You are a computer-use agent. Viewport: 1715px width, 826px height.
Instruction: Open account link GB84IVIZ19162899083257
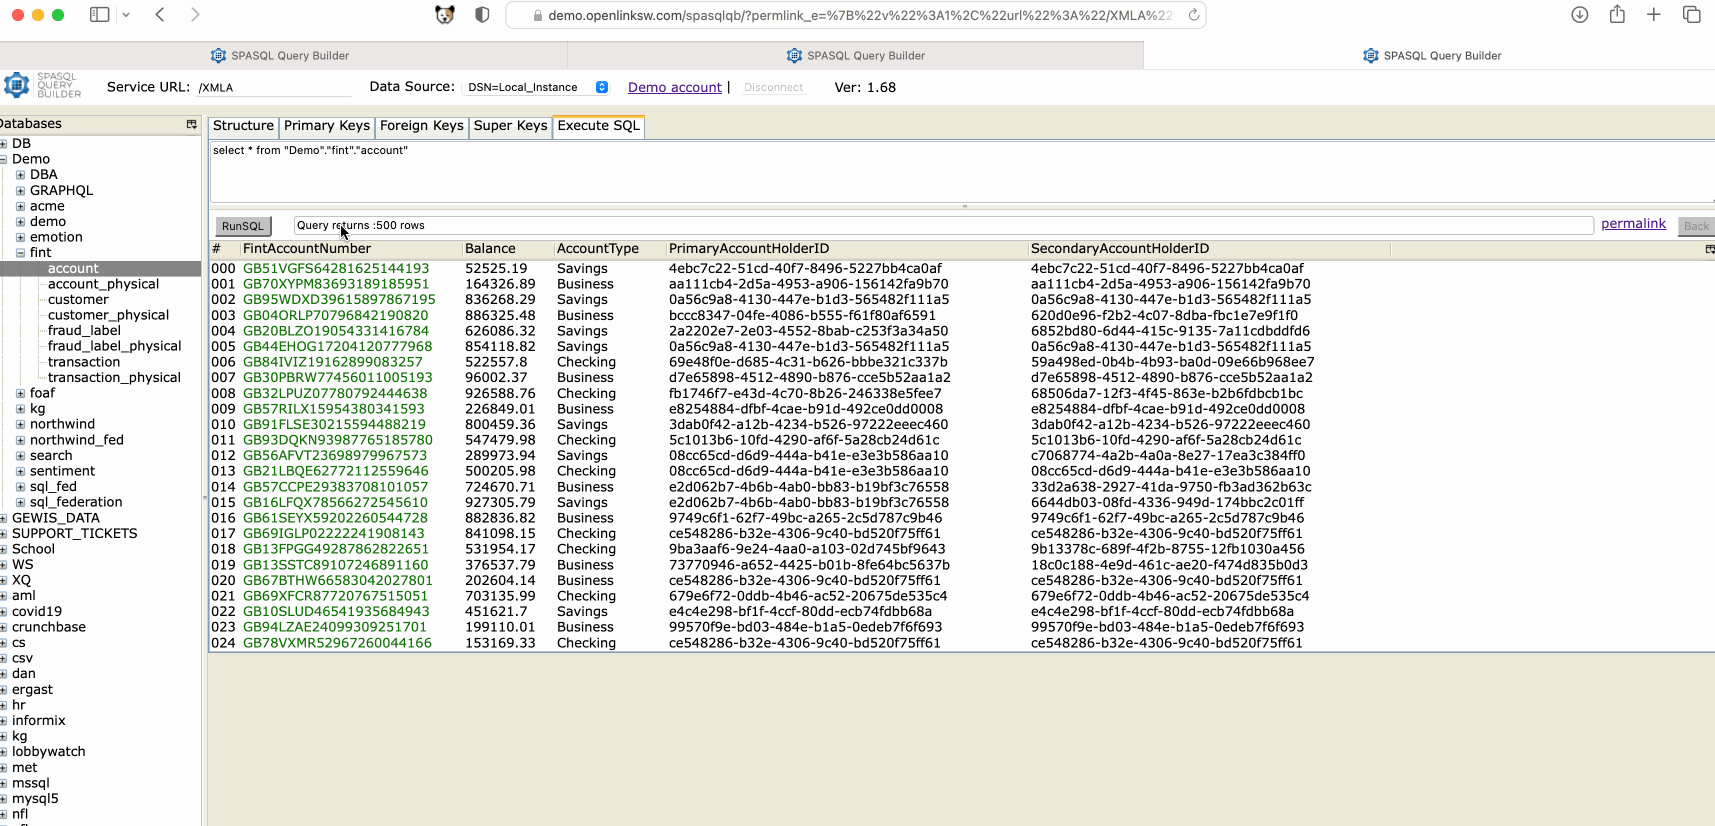pos(333,362)
